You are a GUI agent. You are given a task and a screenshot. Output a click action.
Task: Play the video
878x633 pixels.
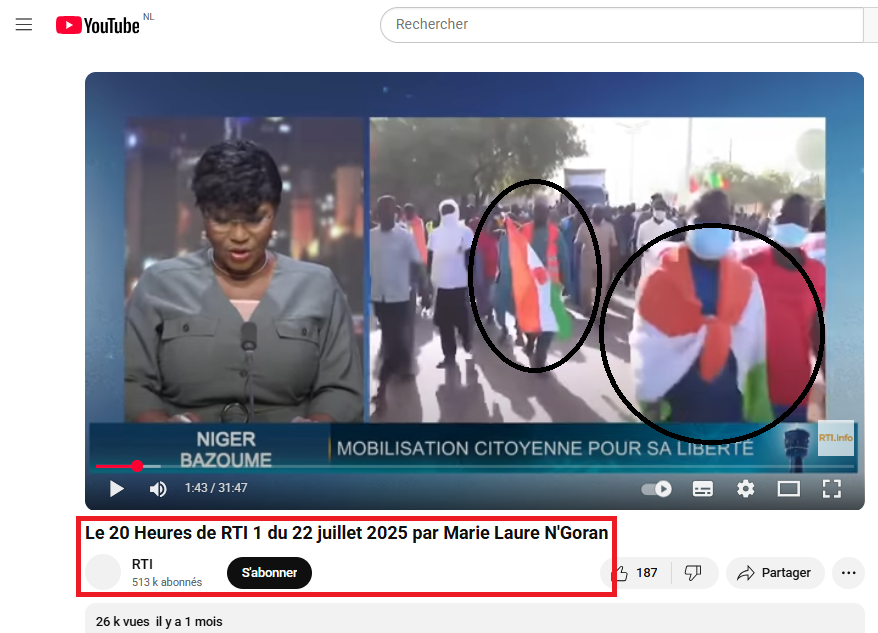pyautogui.click(x=117, y=488)
